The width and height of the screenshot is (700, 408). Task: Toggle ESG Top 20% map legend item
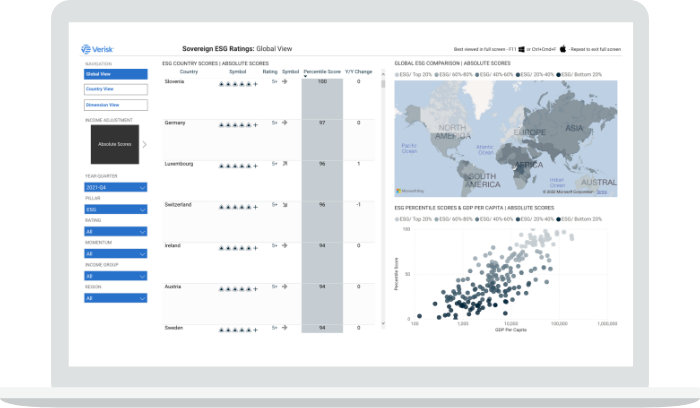pyautogui.click(x=415, y=73)
